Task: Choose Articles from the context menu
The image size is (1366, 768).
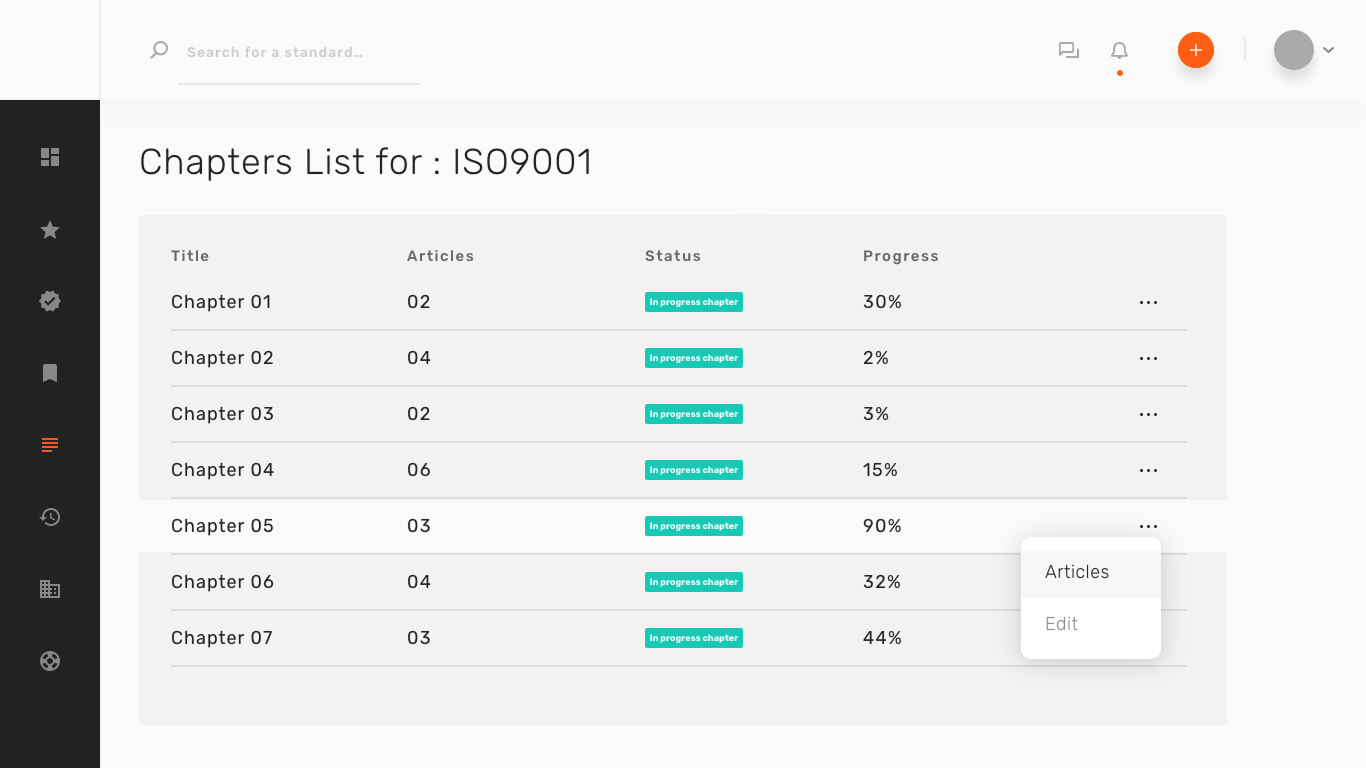Action: click(x=1077, y=572)
